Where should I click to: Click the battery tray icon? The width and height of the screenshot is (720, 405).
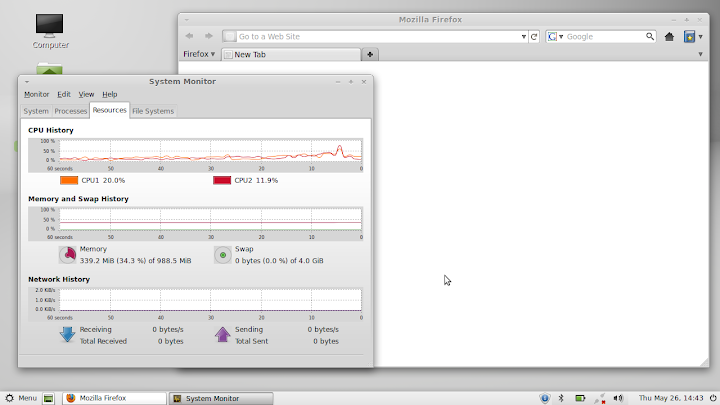pos(580,398)
